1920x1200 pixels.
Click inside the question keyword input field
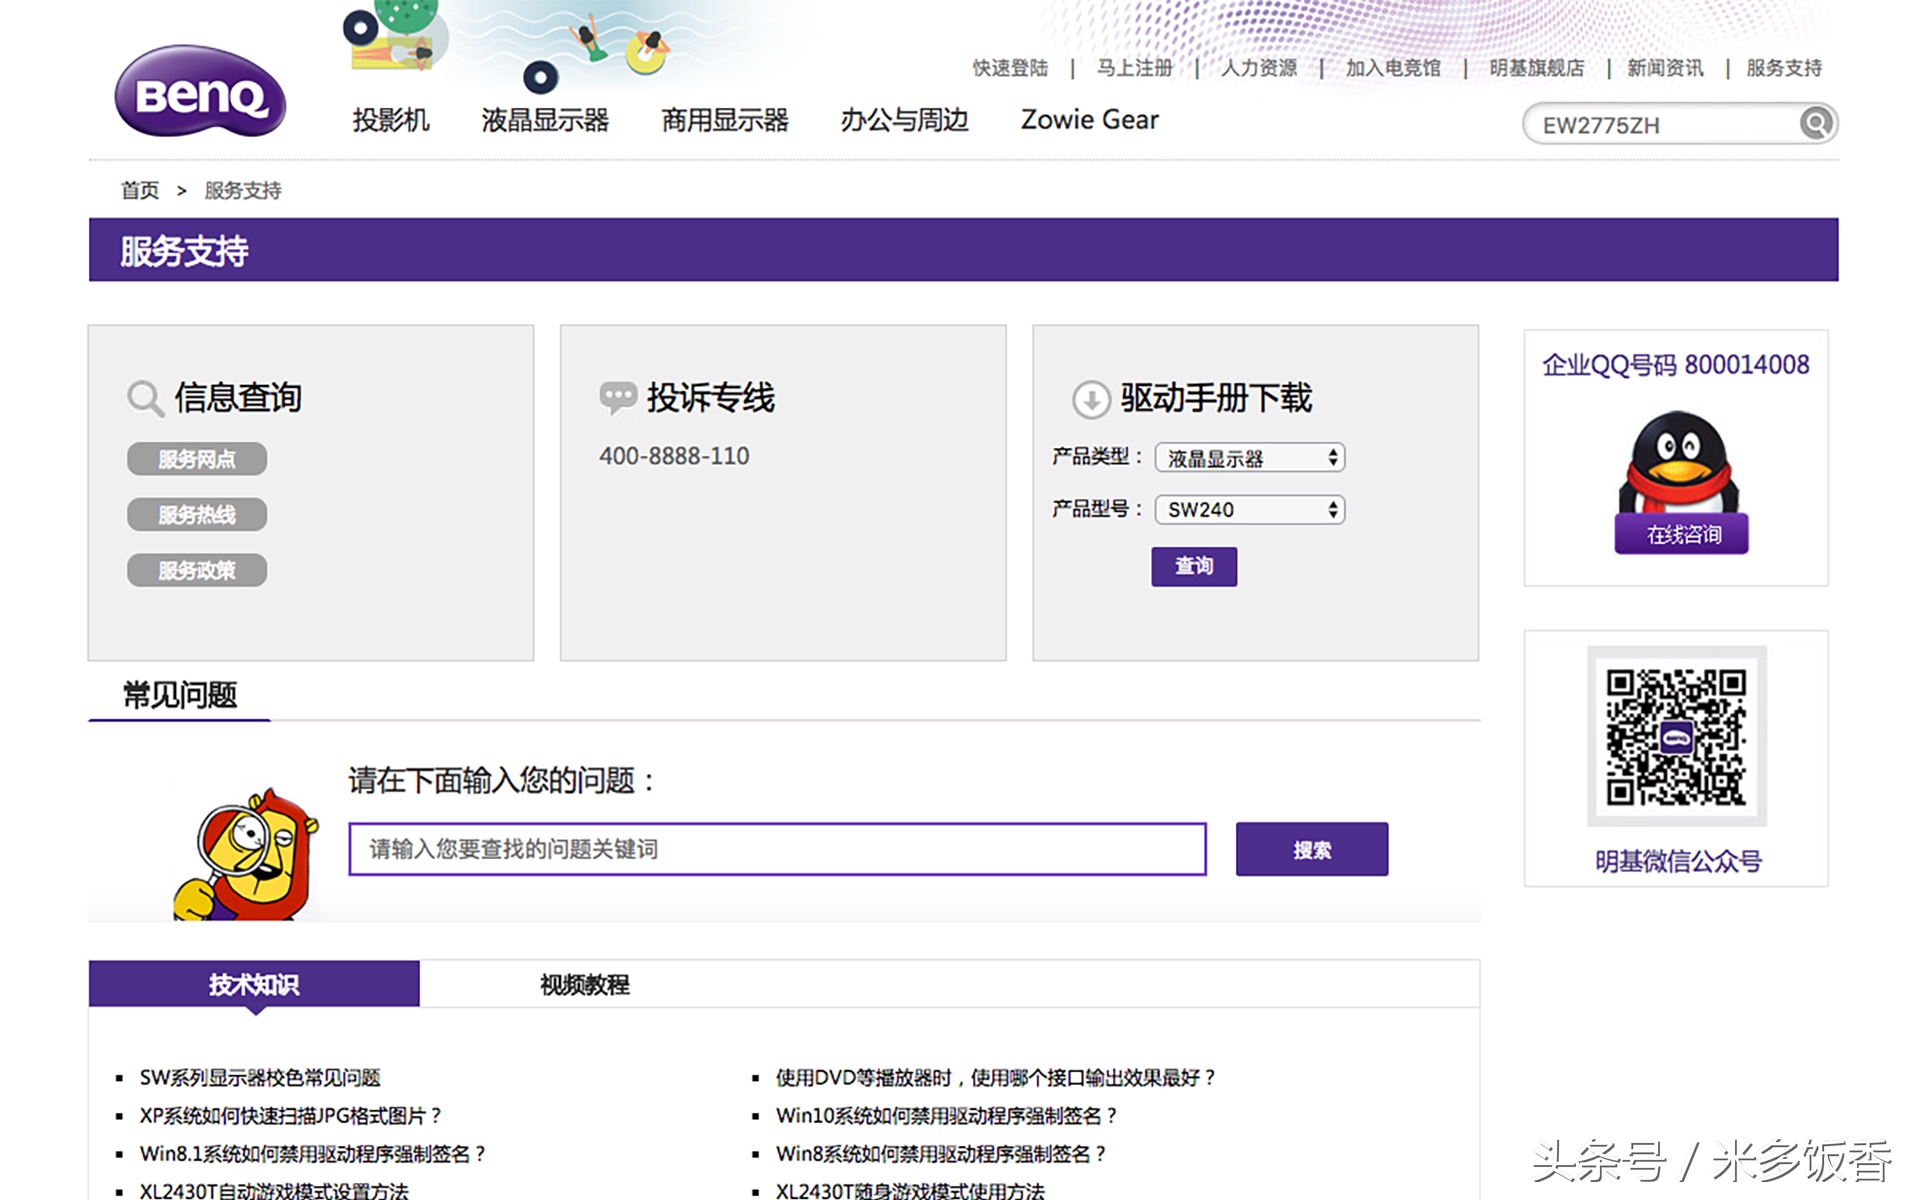775,849
